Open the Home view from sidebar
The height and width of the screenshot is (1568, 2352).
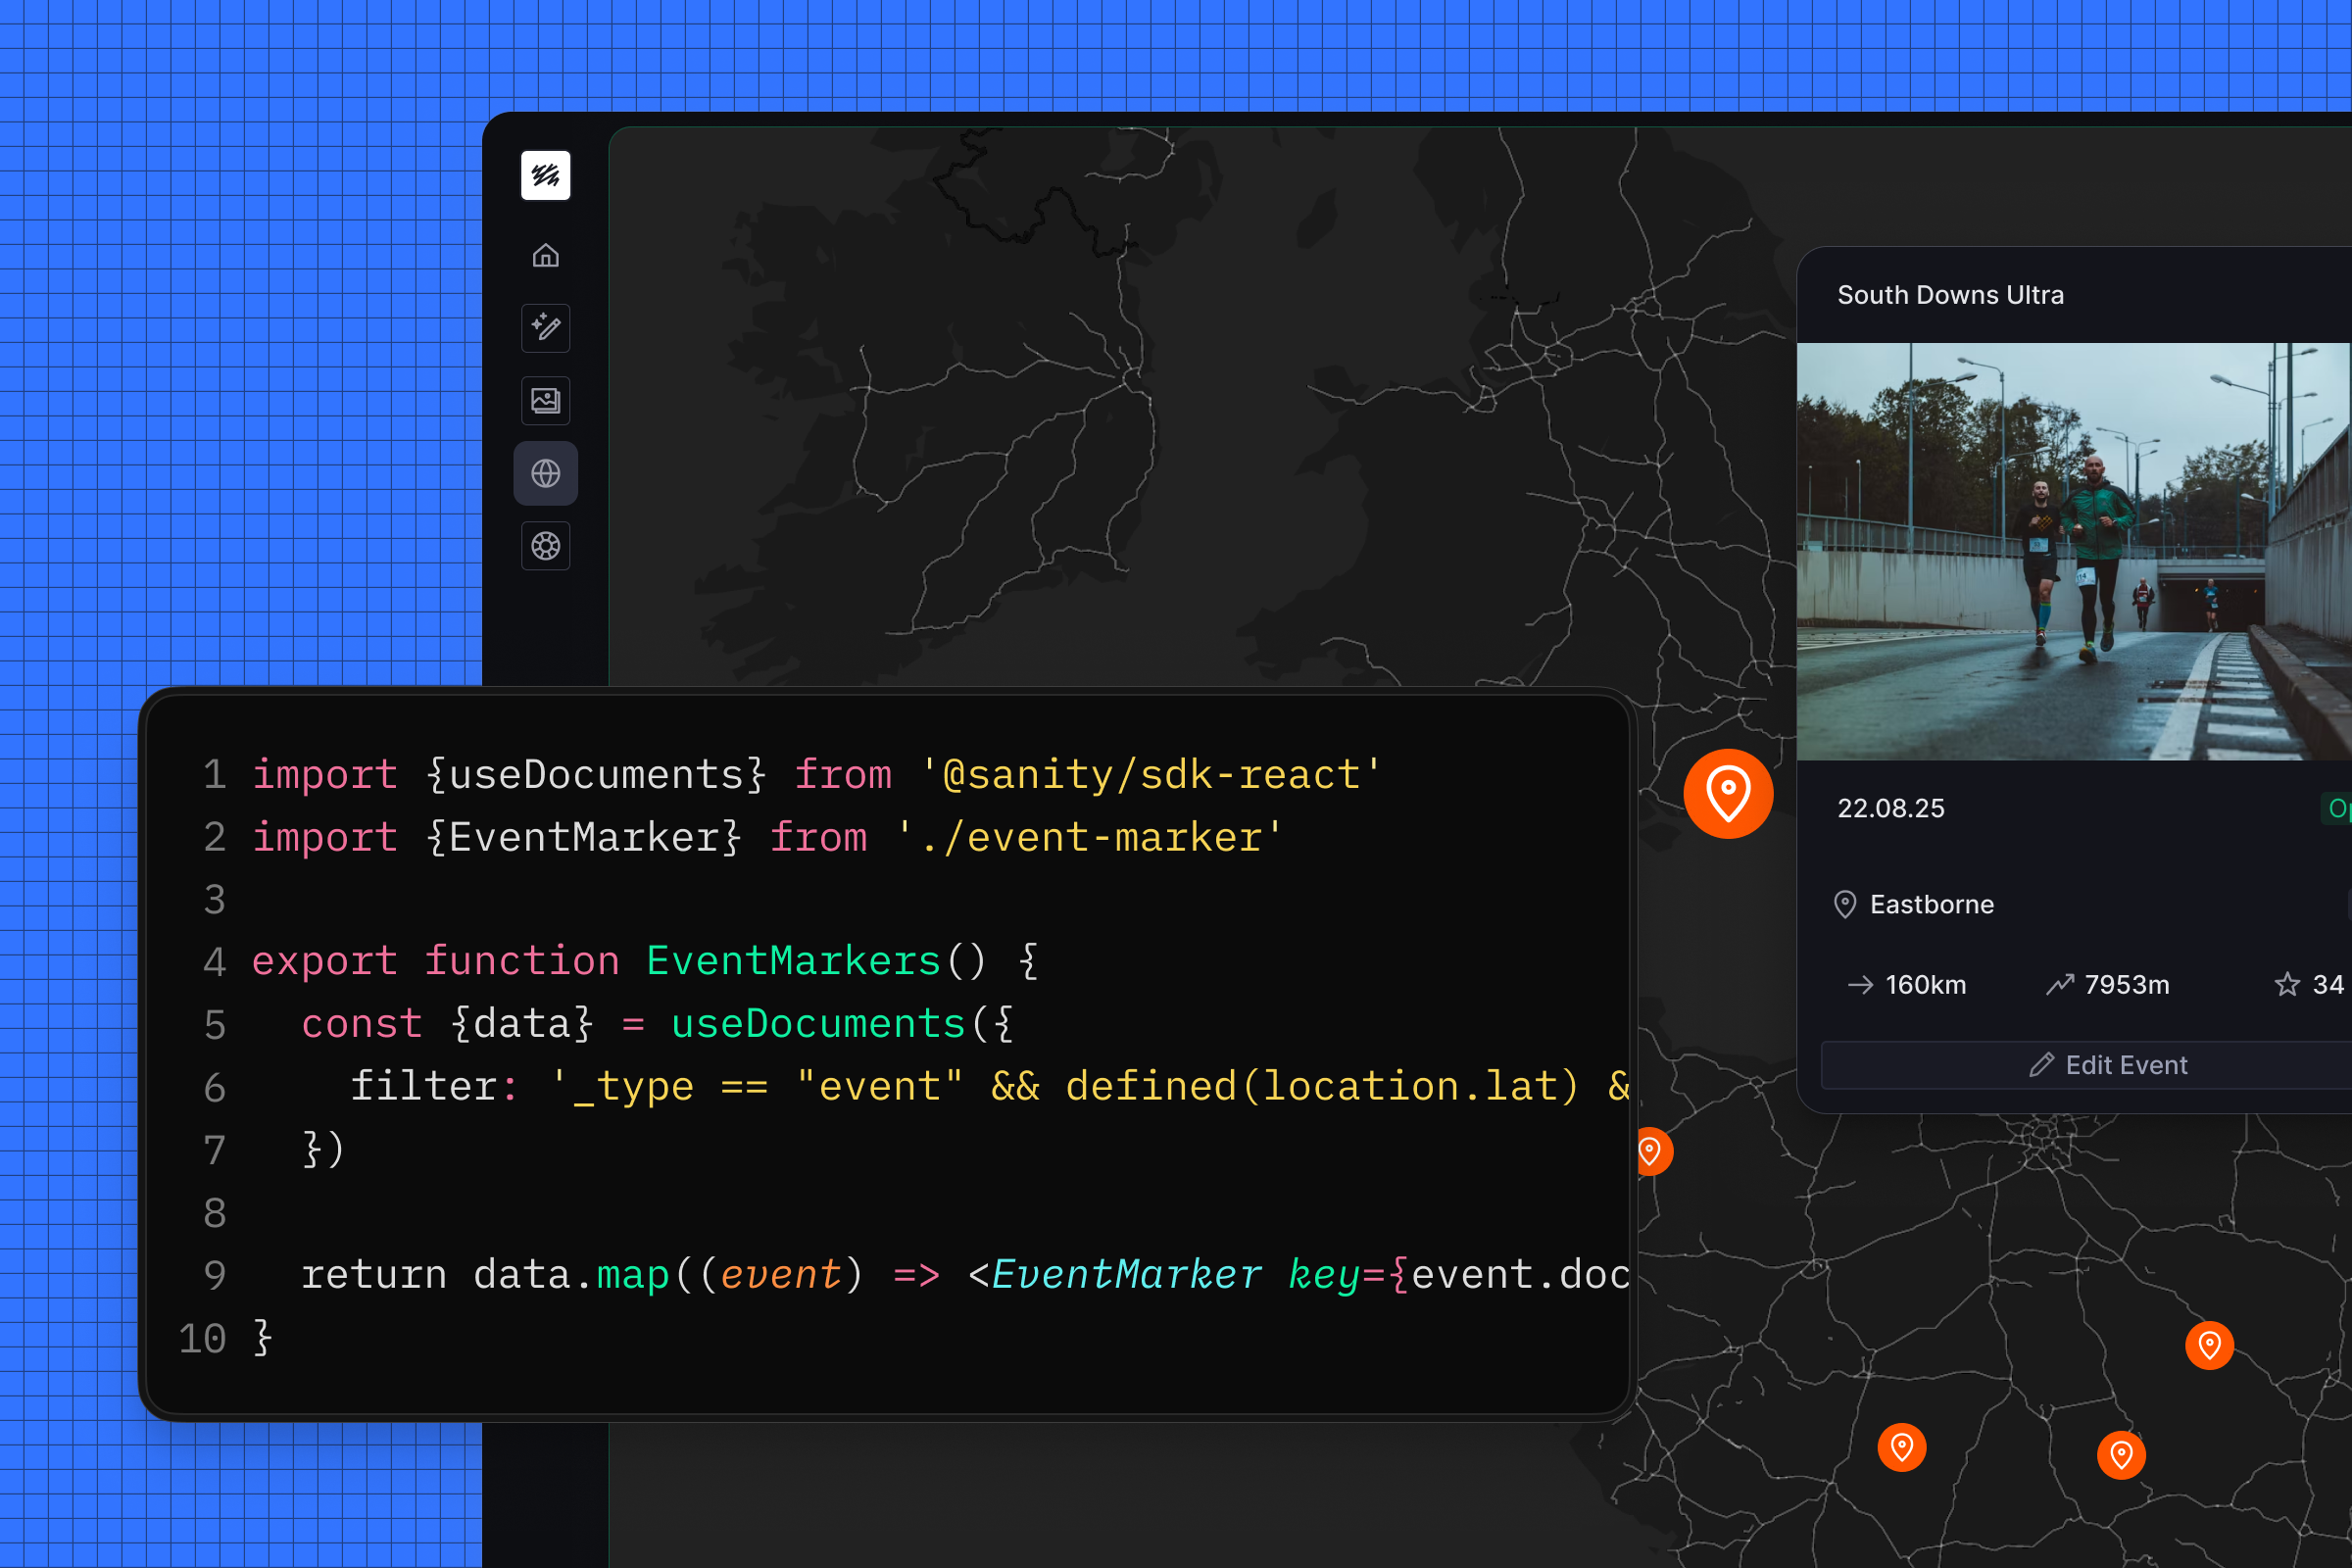coord(545,256)
